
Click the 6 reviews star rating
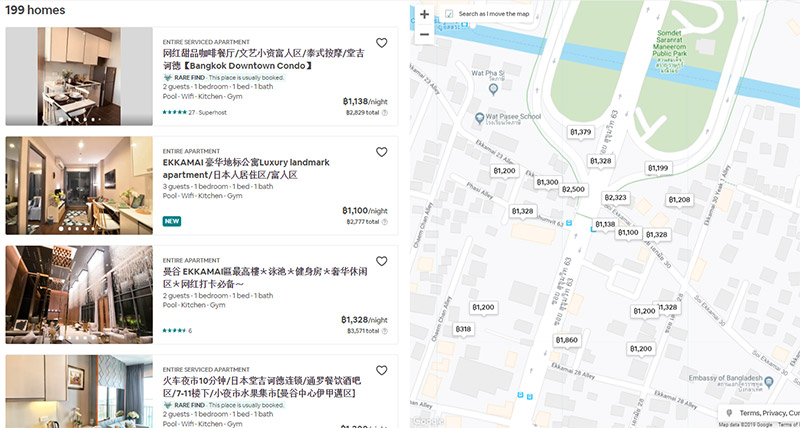point(177,331)
